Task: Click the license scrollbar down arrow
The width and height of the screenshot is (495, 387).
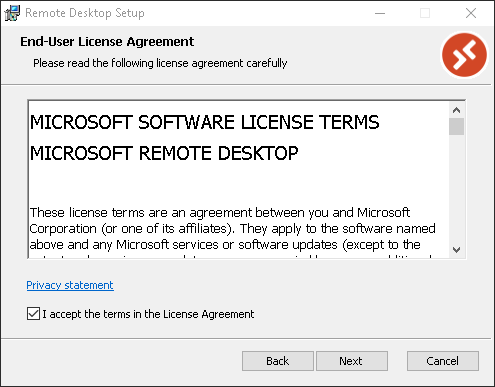Action: [x=456, y=249]
